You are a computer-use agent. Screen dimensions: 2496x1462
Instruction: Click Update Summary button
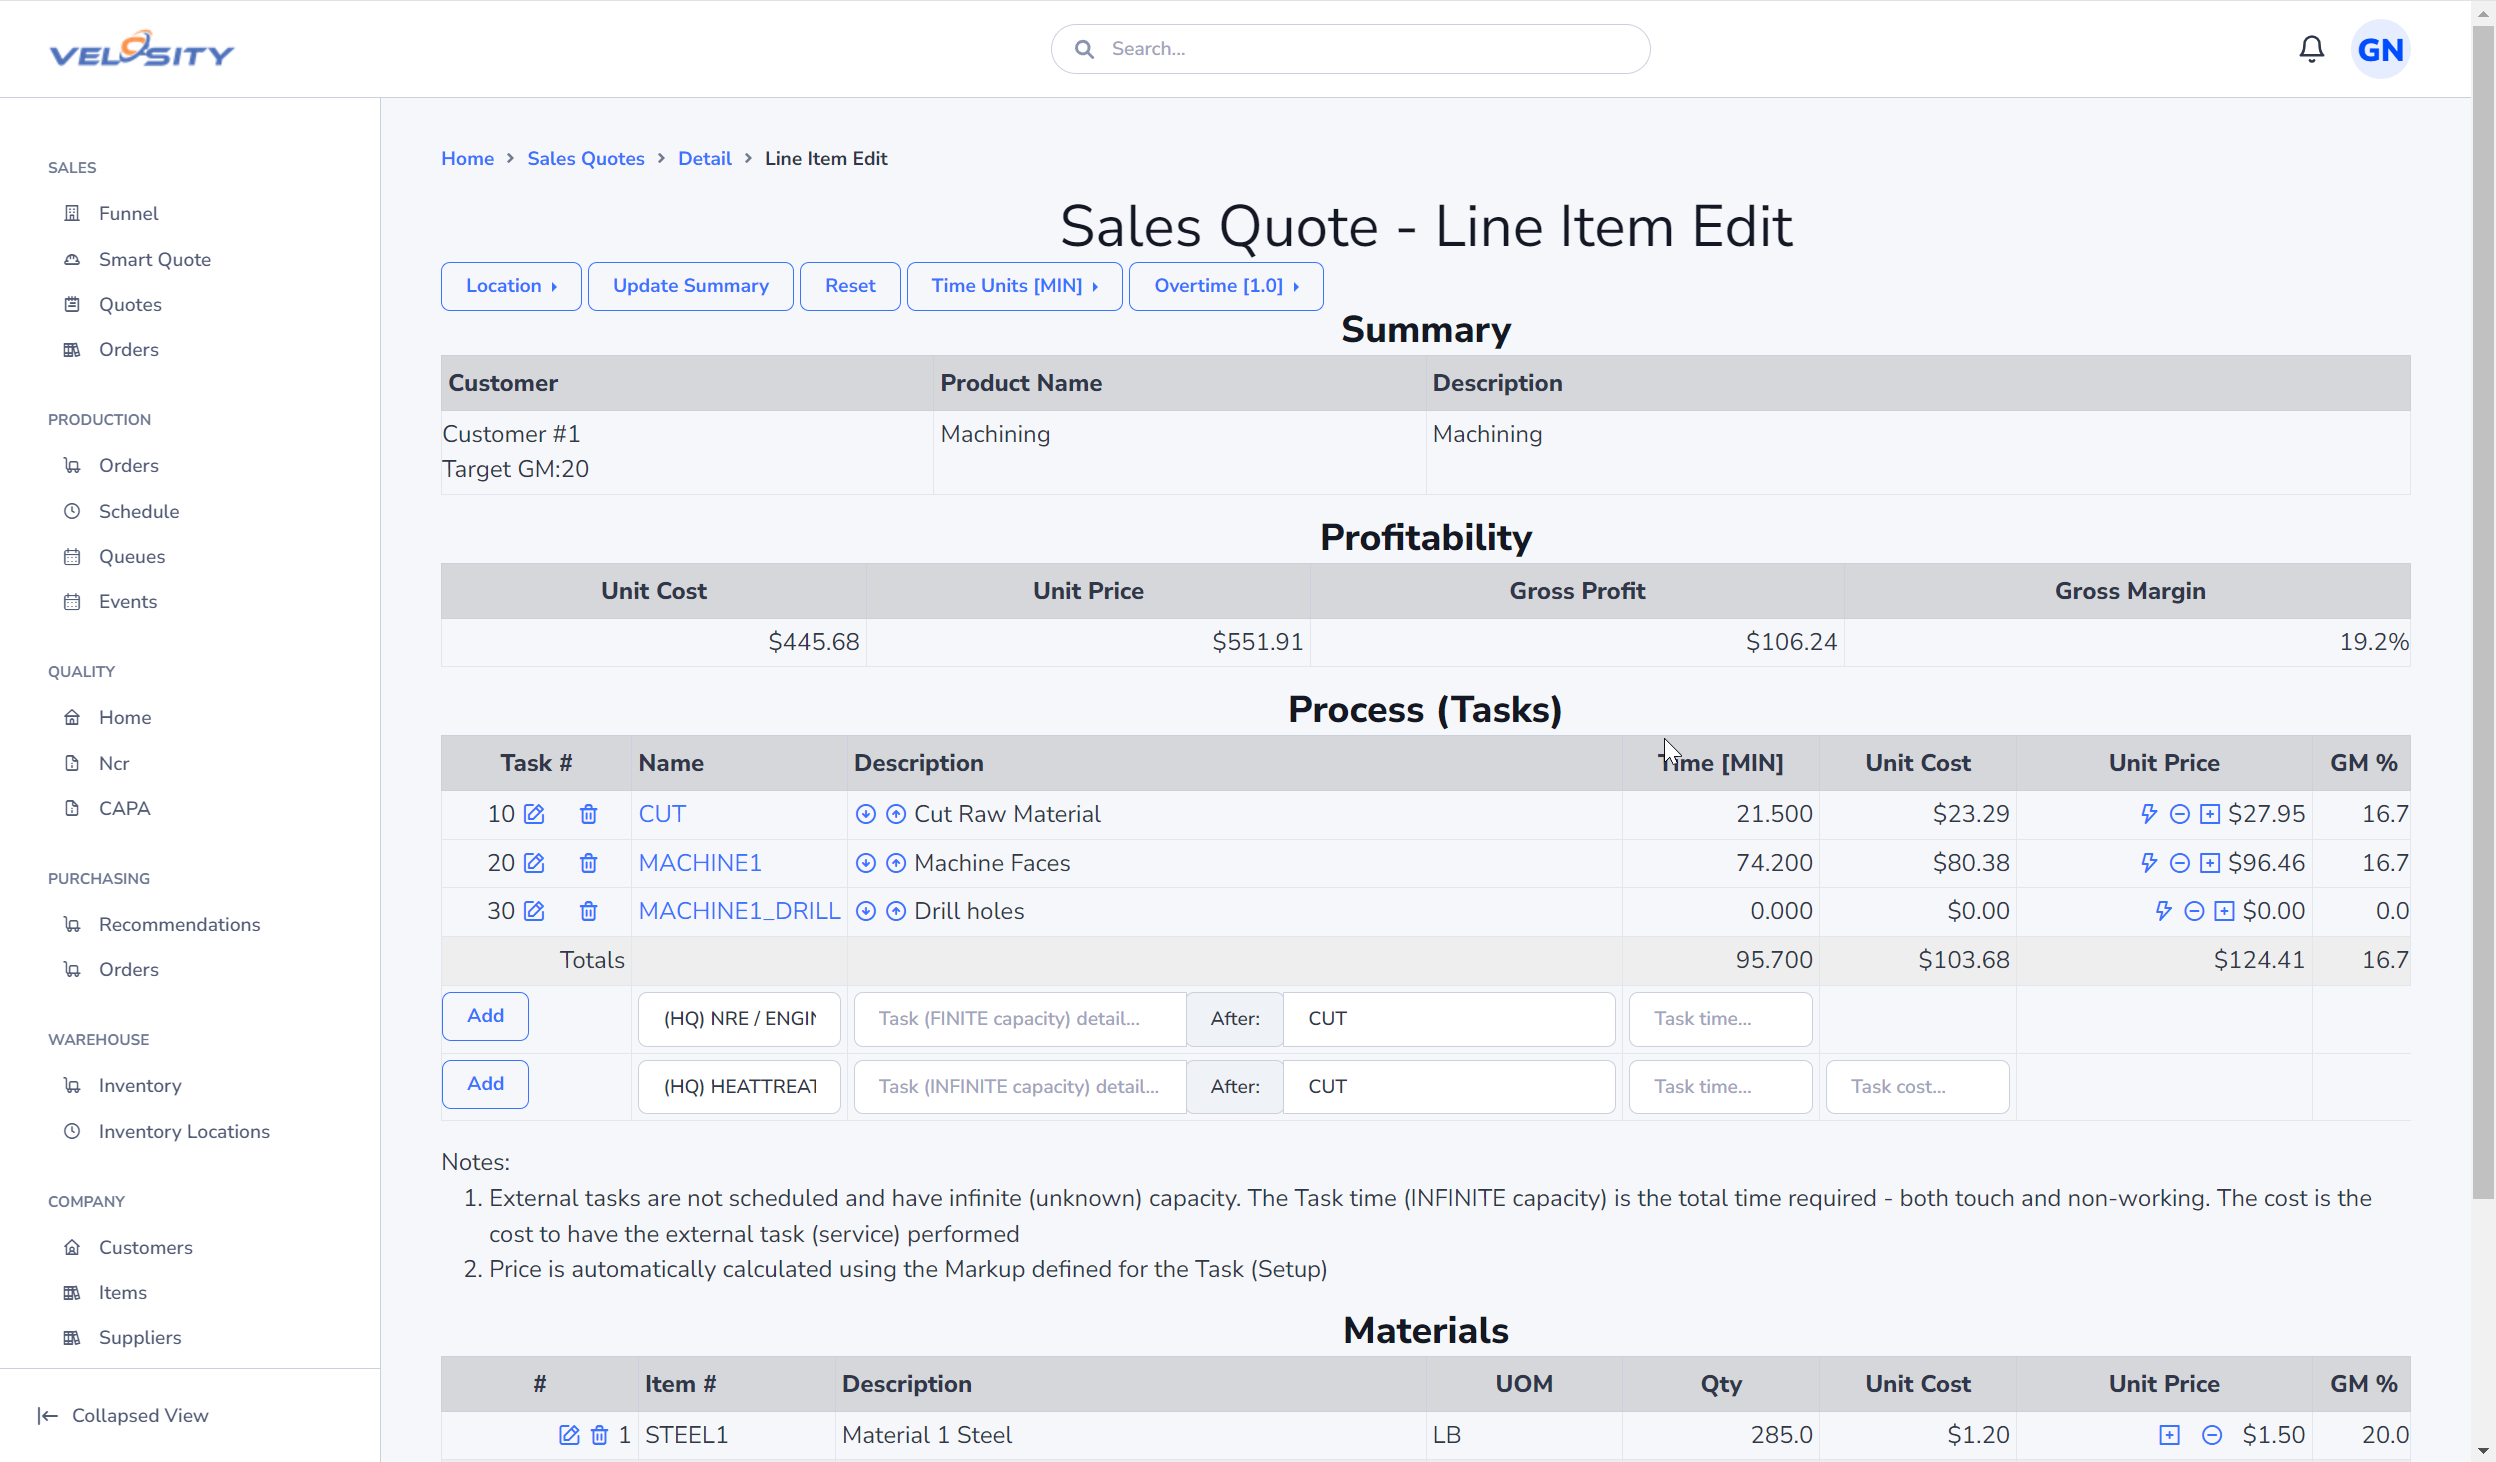tap(691, 286)
